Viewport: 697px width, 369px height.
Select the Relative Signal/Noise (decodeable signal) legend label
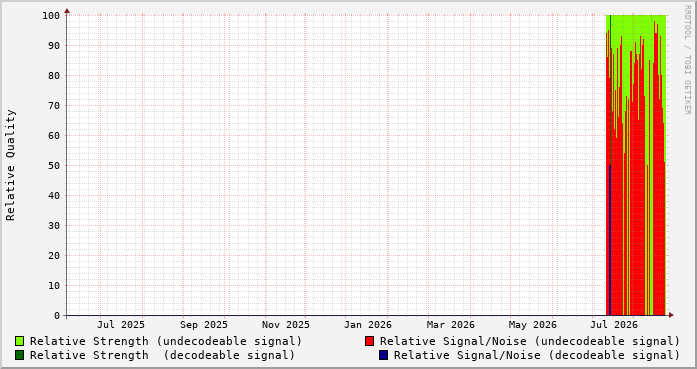(537, 355)
